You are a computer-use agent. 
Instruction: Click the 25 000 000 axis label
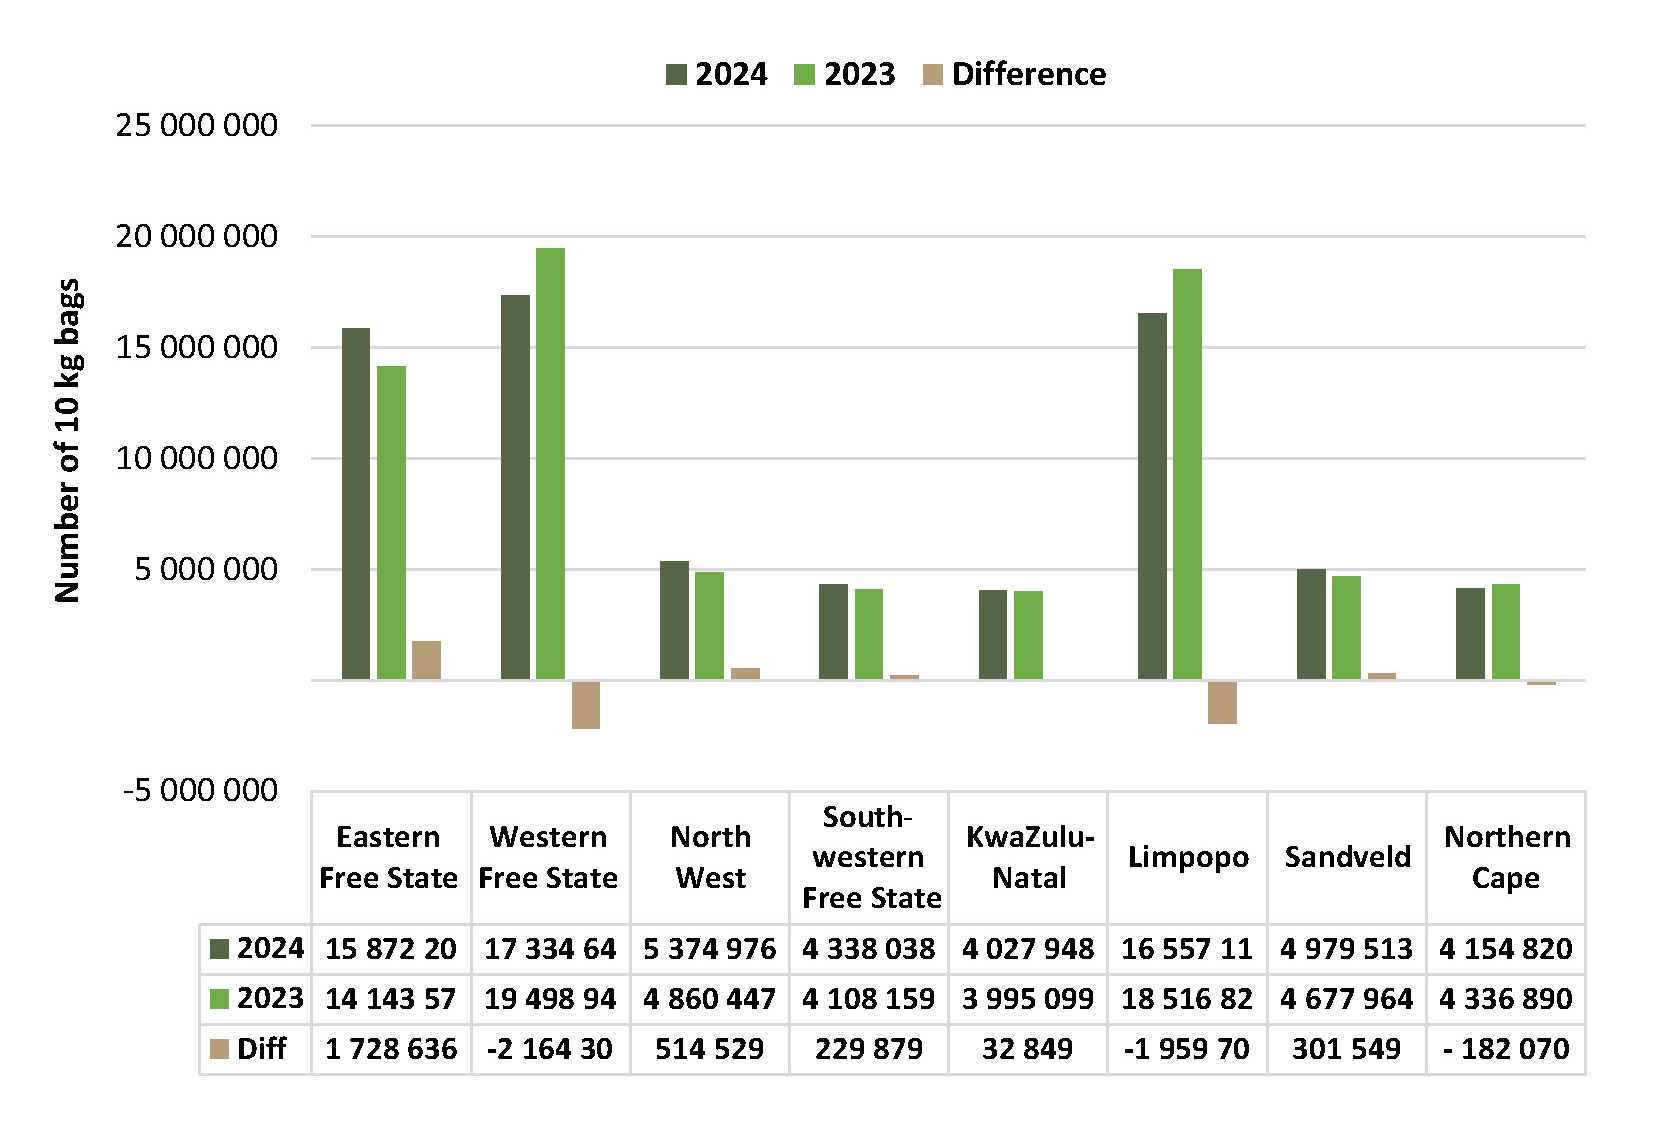pos(197,126)
